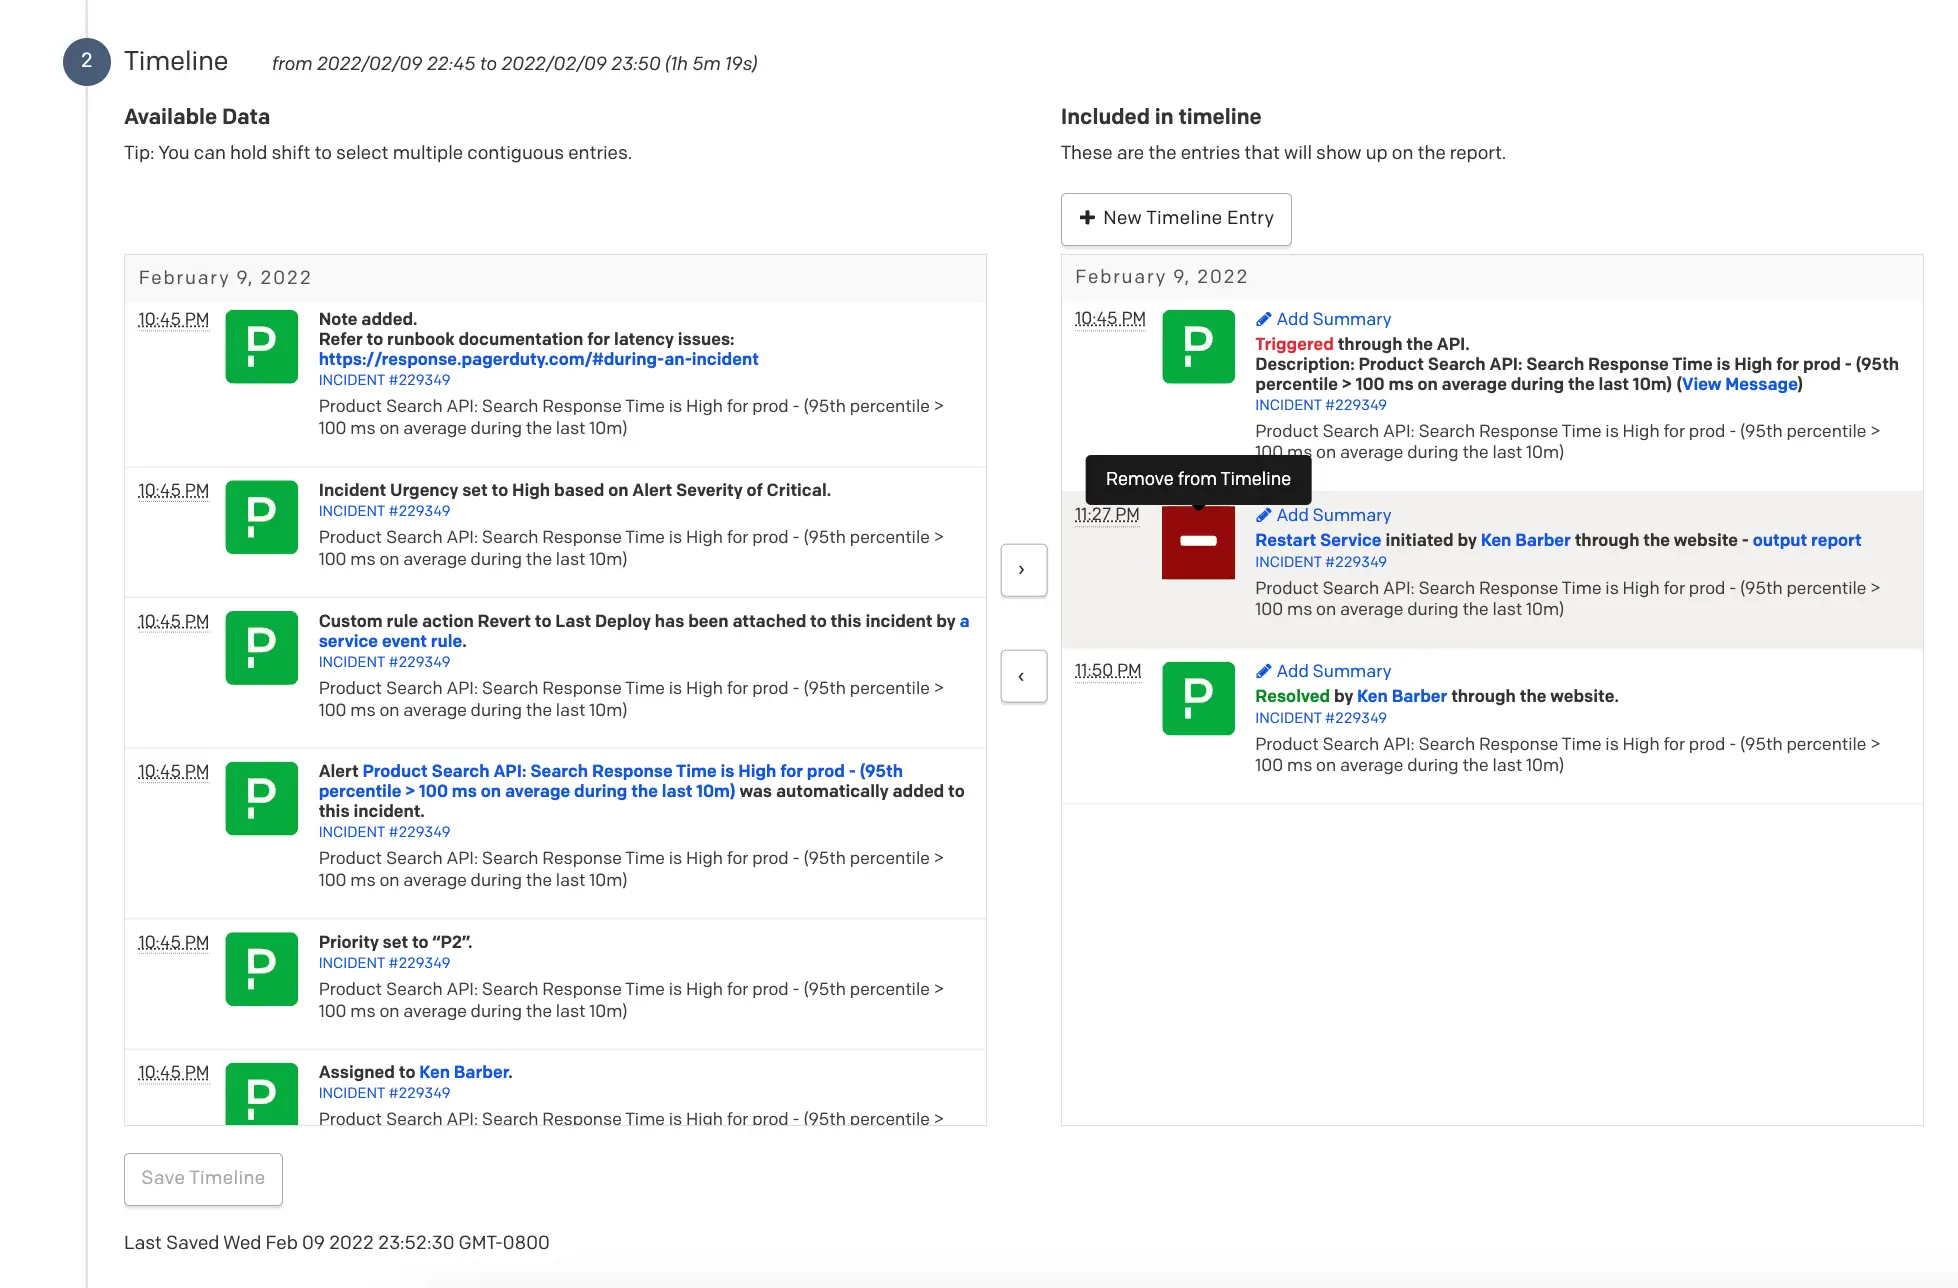Click step 2 Timeline circle marker
The width and height of the screenshot is (1958, 1288).
[87, 61]
